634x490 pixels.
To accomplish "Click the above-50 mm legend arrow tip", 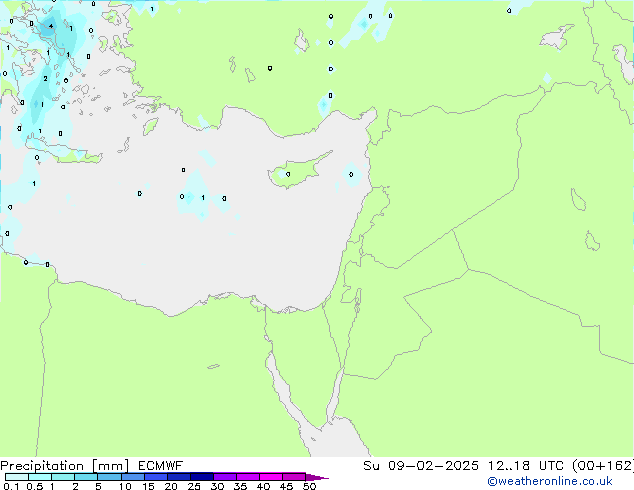I will pos(317,477).
